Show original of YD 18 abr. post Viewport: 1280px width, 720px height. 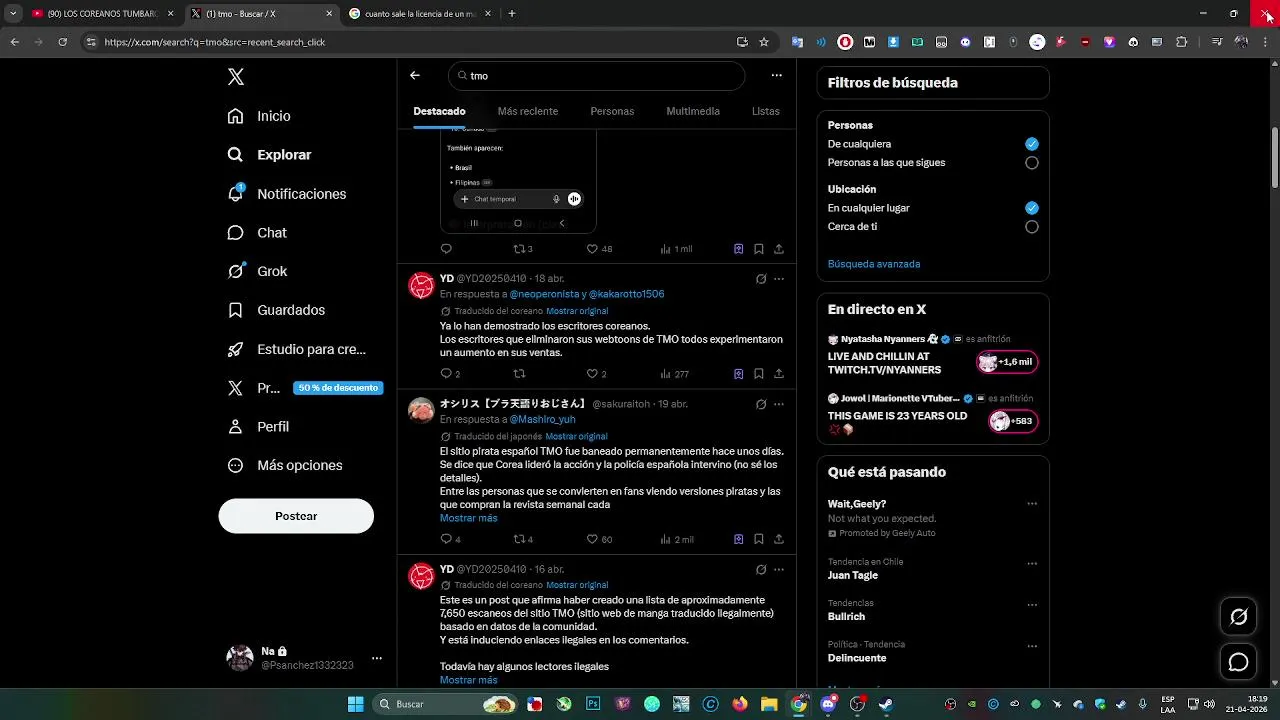[577, 311]
